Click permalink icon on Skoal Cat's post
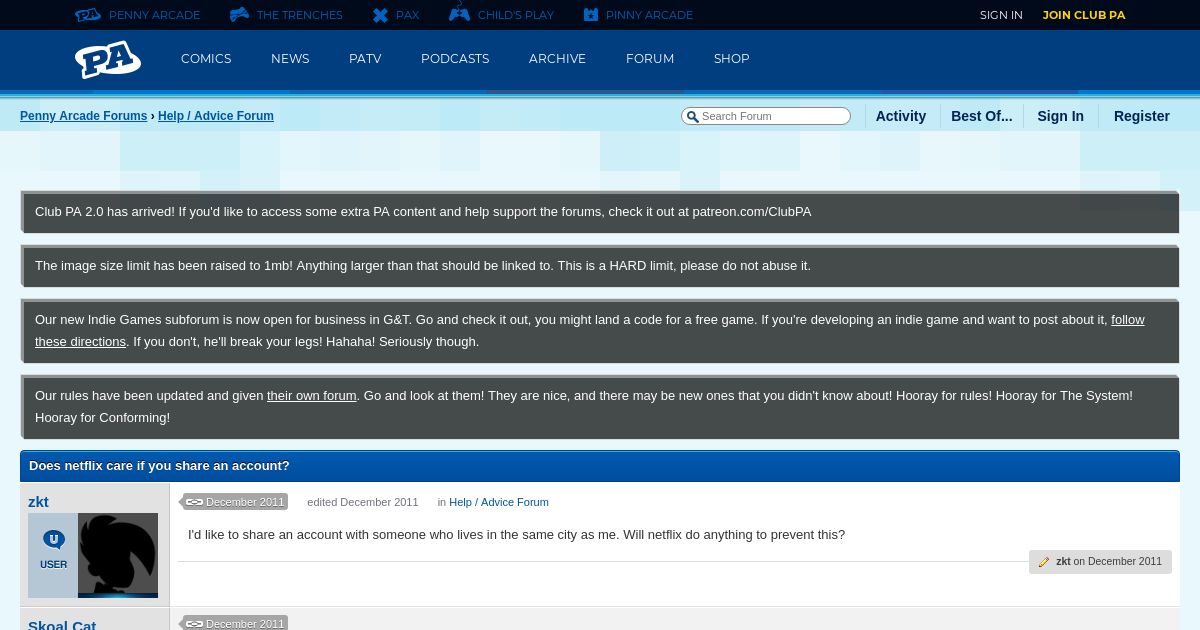This screenshot has width=1200, height=630. (194, 624)
